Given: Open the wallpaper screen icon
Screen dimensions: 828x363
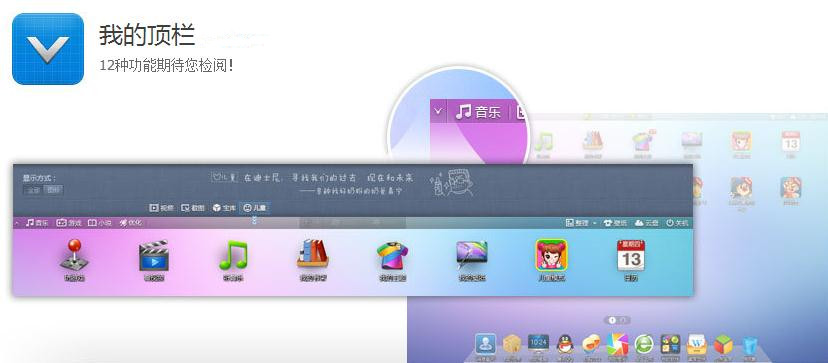Looking at the screenshot, I should (x=472, y=254).
